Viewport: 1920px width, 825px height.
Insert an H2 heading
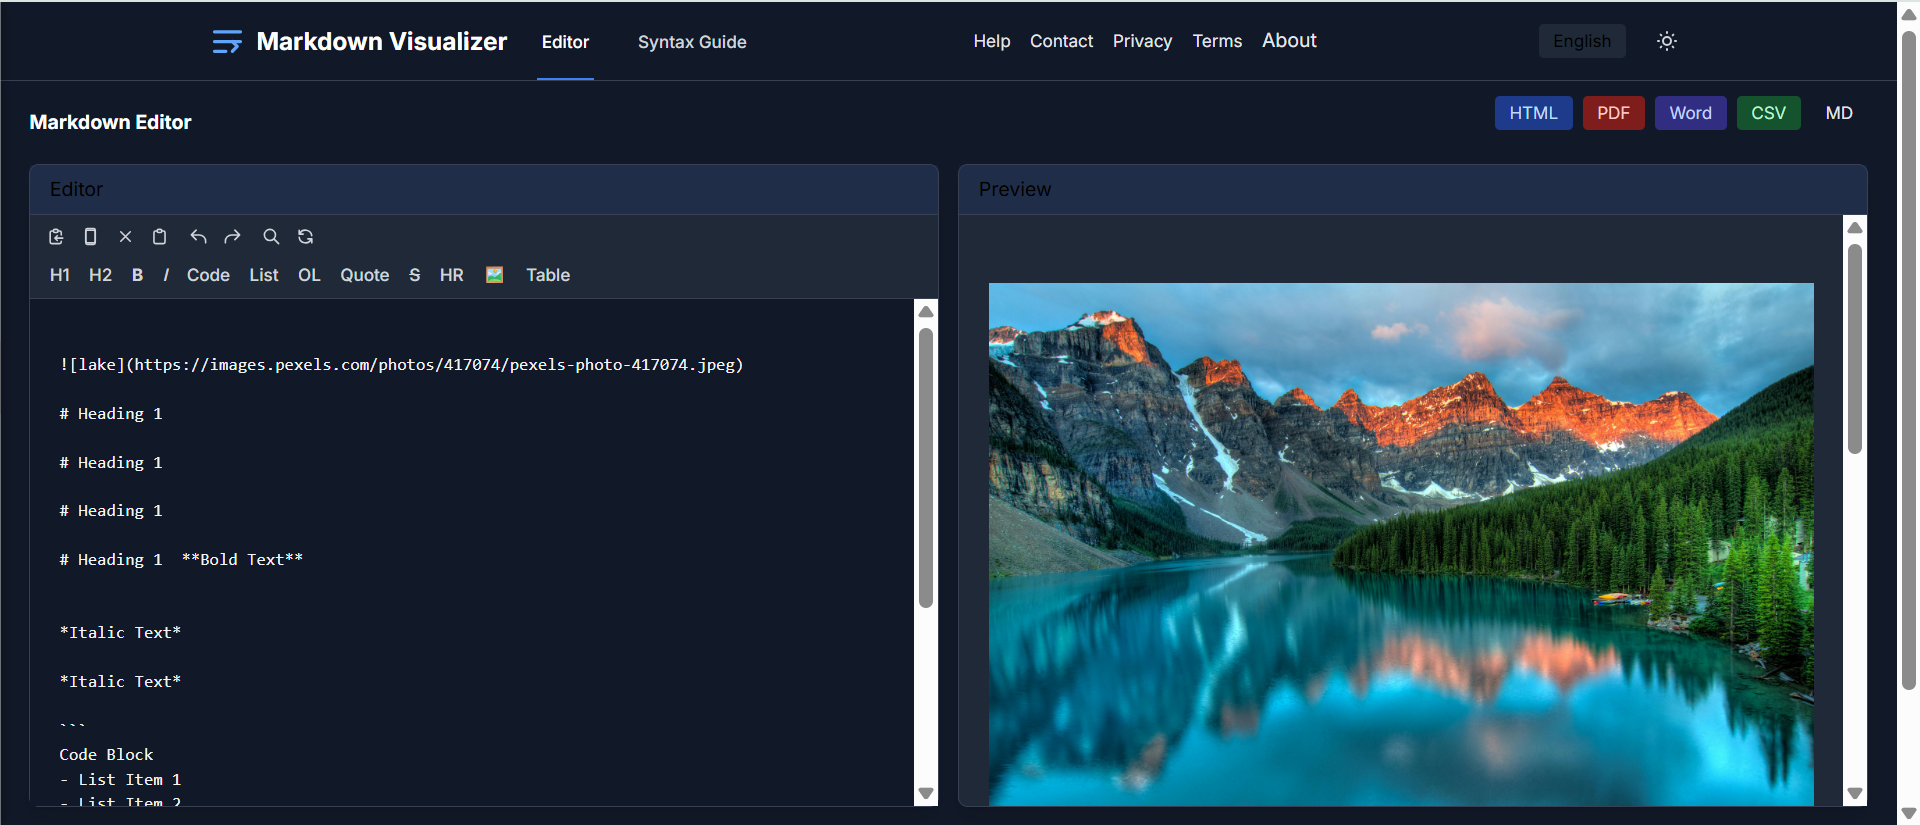[100, 275]
